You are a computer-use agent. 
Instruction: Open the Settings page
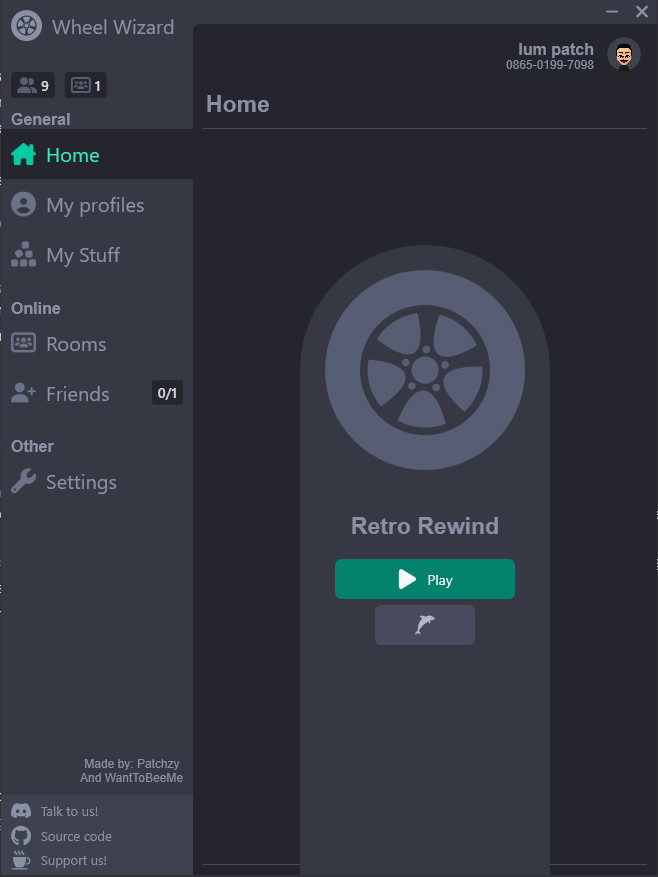81,482
